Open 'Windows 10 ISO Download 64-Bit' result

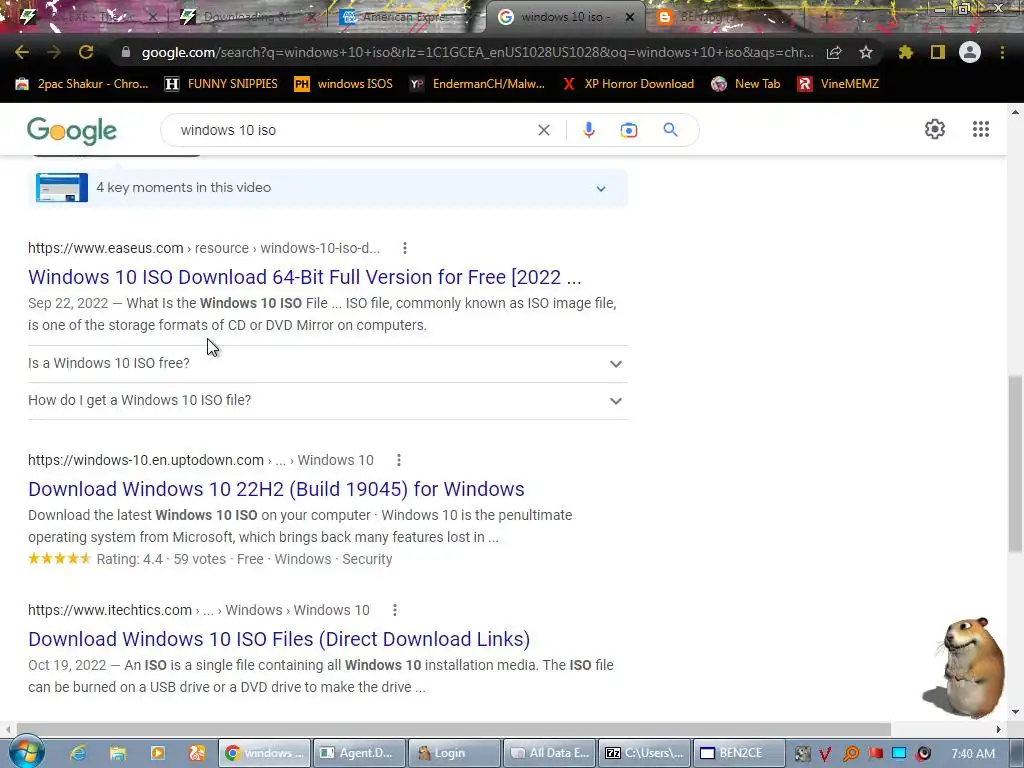tap(304, 277)
